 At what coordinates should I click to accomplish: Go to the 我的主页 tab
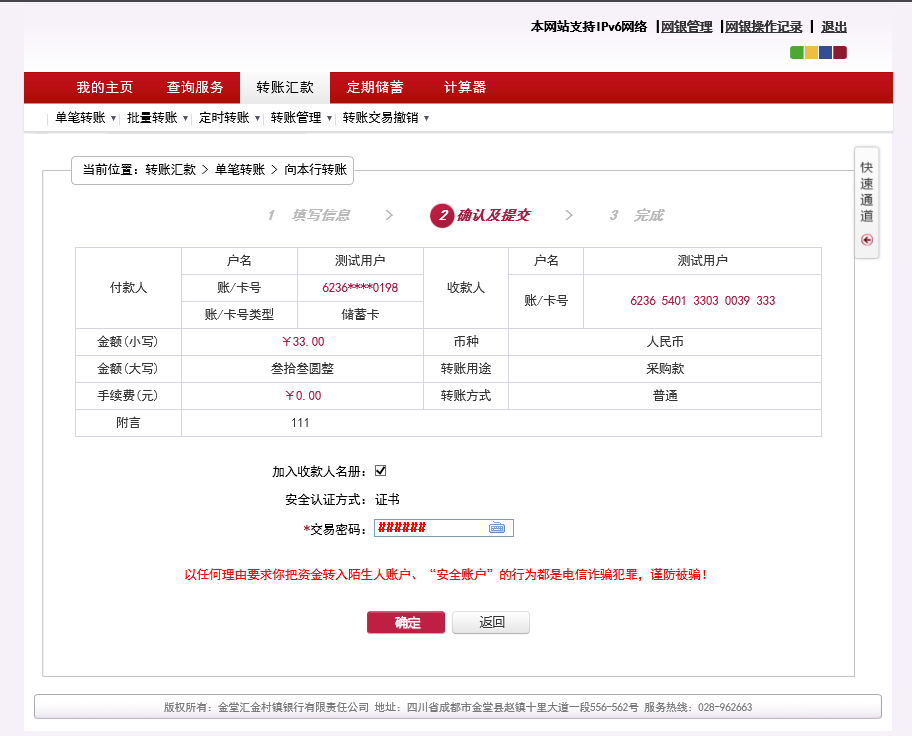[105, 87]
